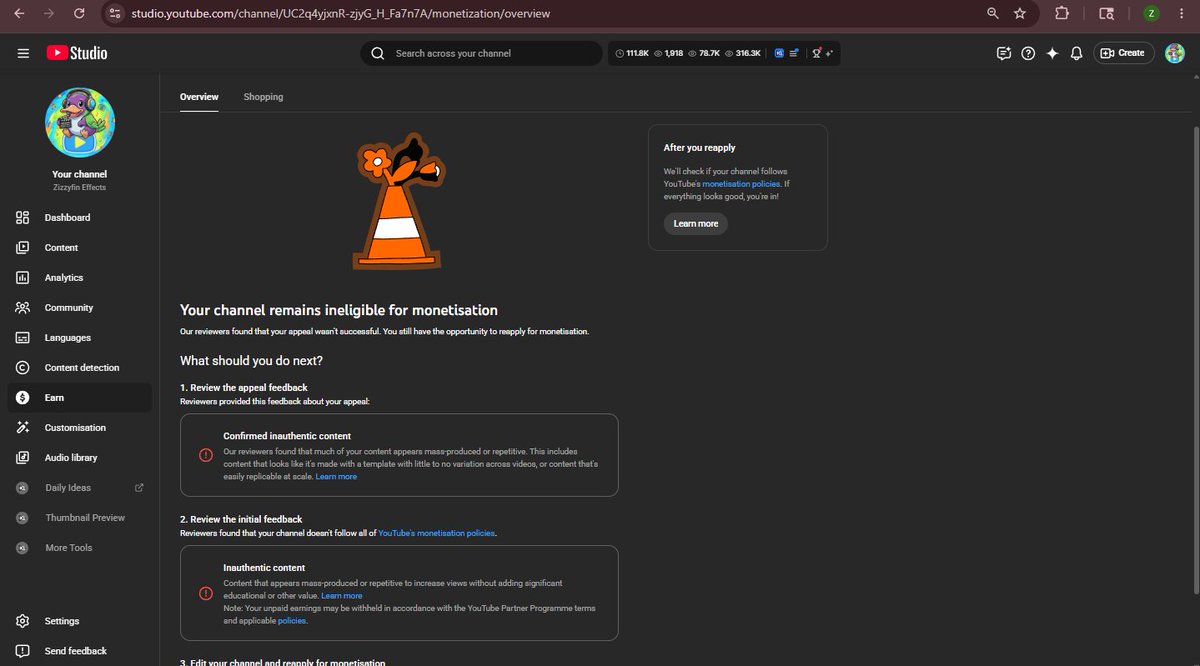Click the warning icon beside Confirmed inauthentic content
The image size is (1200, 666).
coord(206,455)
